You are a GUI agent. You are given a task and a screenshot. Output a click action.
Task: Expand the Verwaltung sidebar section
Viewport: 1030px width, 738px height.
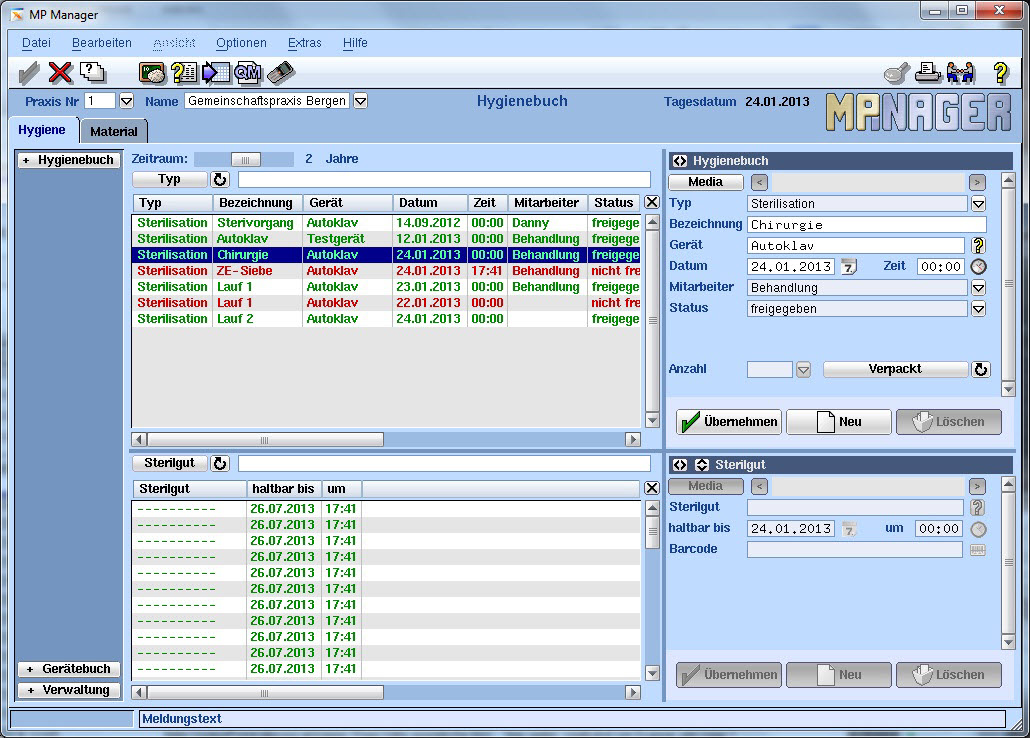(x=69, y=690)
